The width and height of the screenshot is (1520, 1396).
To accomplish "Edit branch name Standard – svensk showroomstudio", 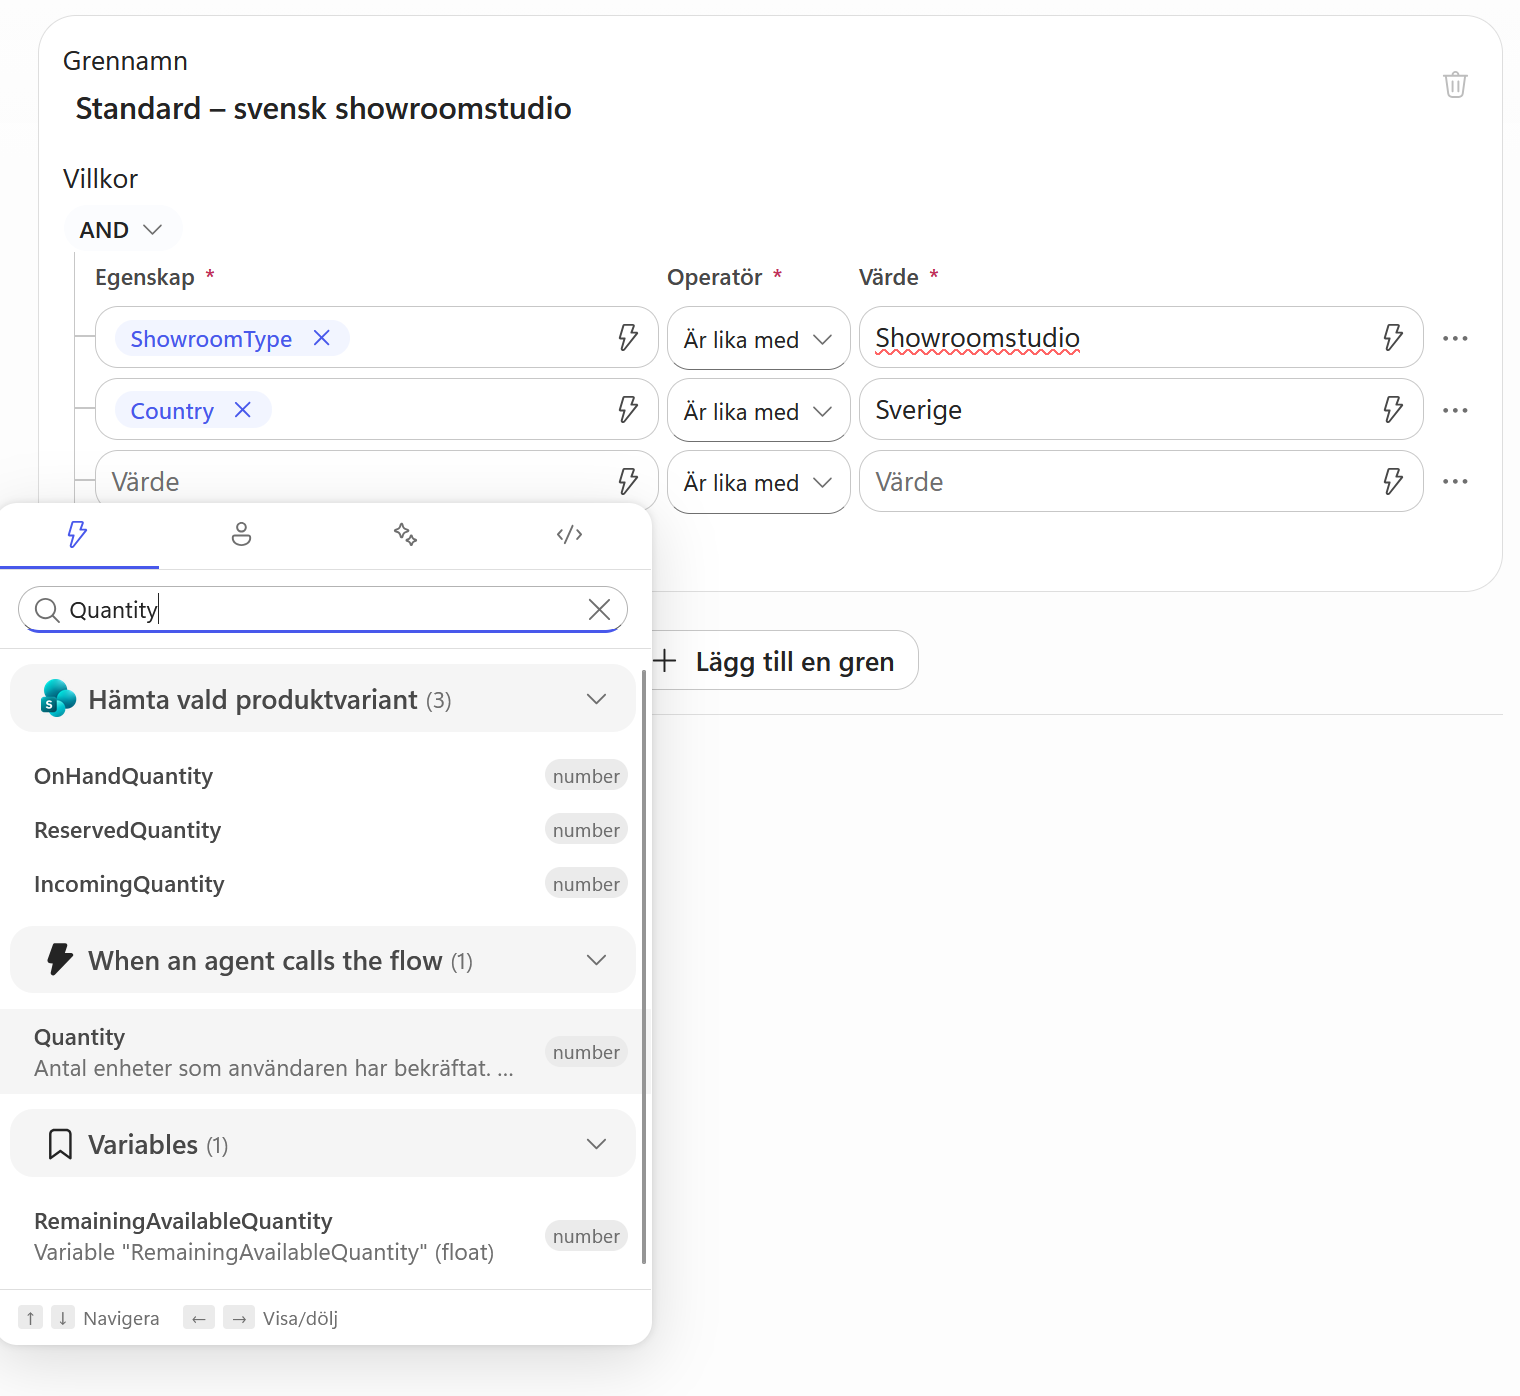I will coord(323,108).
